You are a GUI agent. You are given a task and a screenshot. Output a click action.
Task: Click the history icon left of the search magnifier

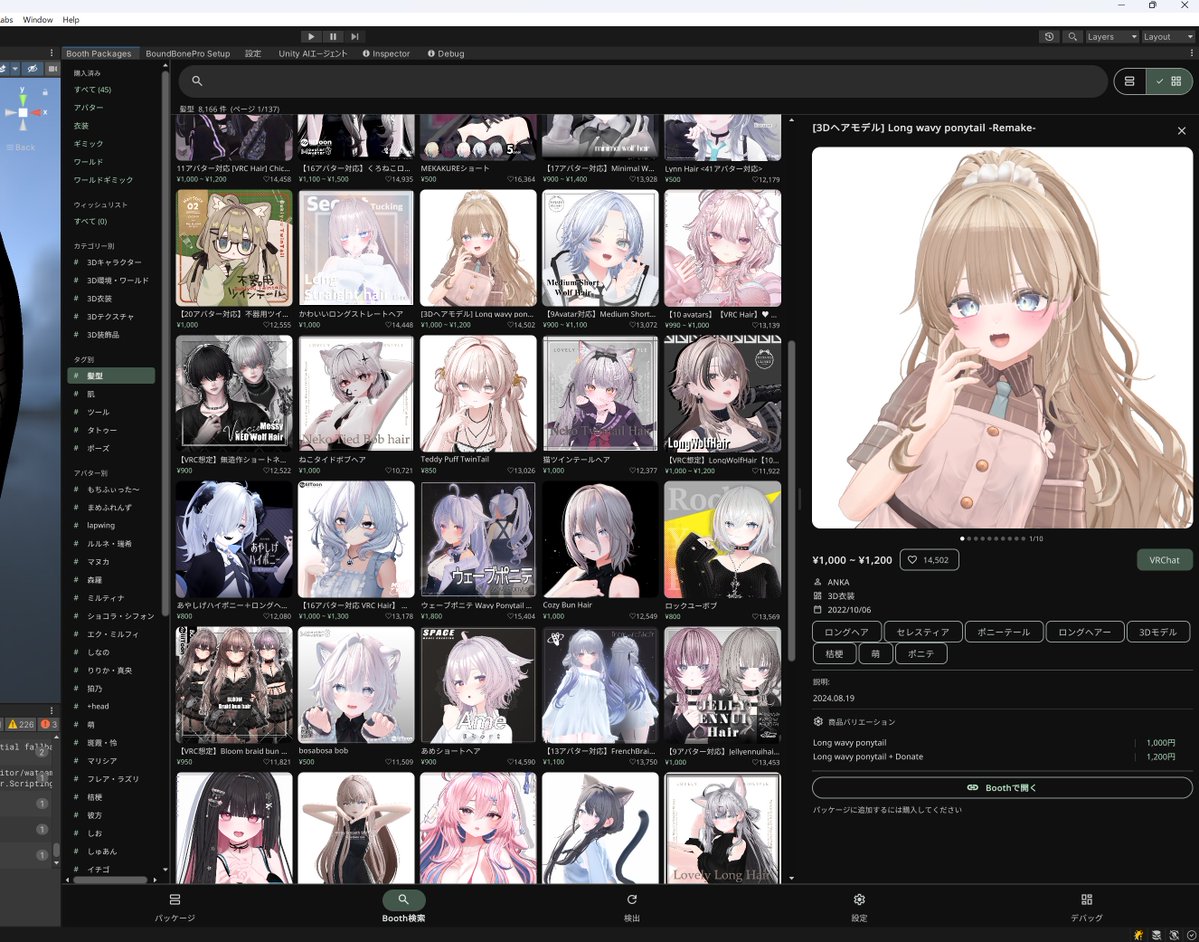pyautogui.click(x=1049, y=36)
